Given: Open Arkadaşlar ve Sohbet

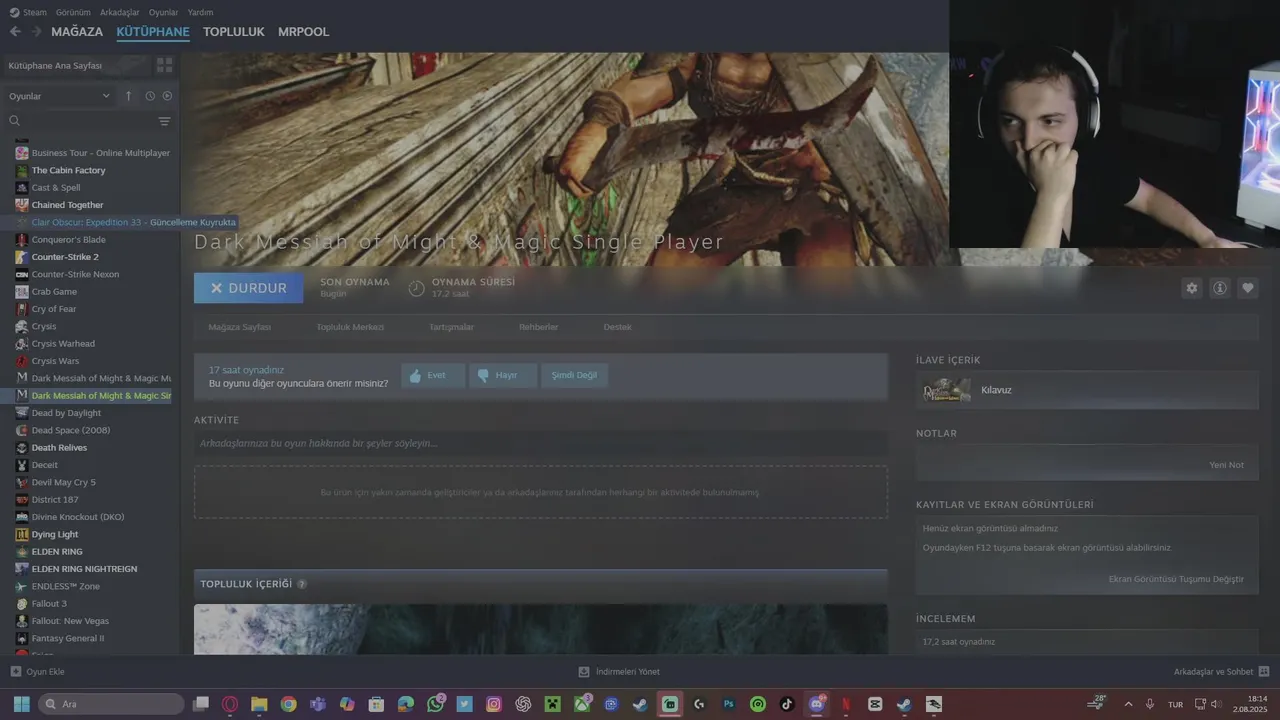Looking at the screenshot, I should pos(1221,672).
